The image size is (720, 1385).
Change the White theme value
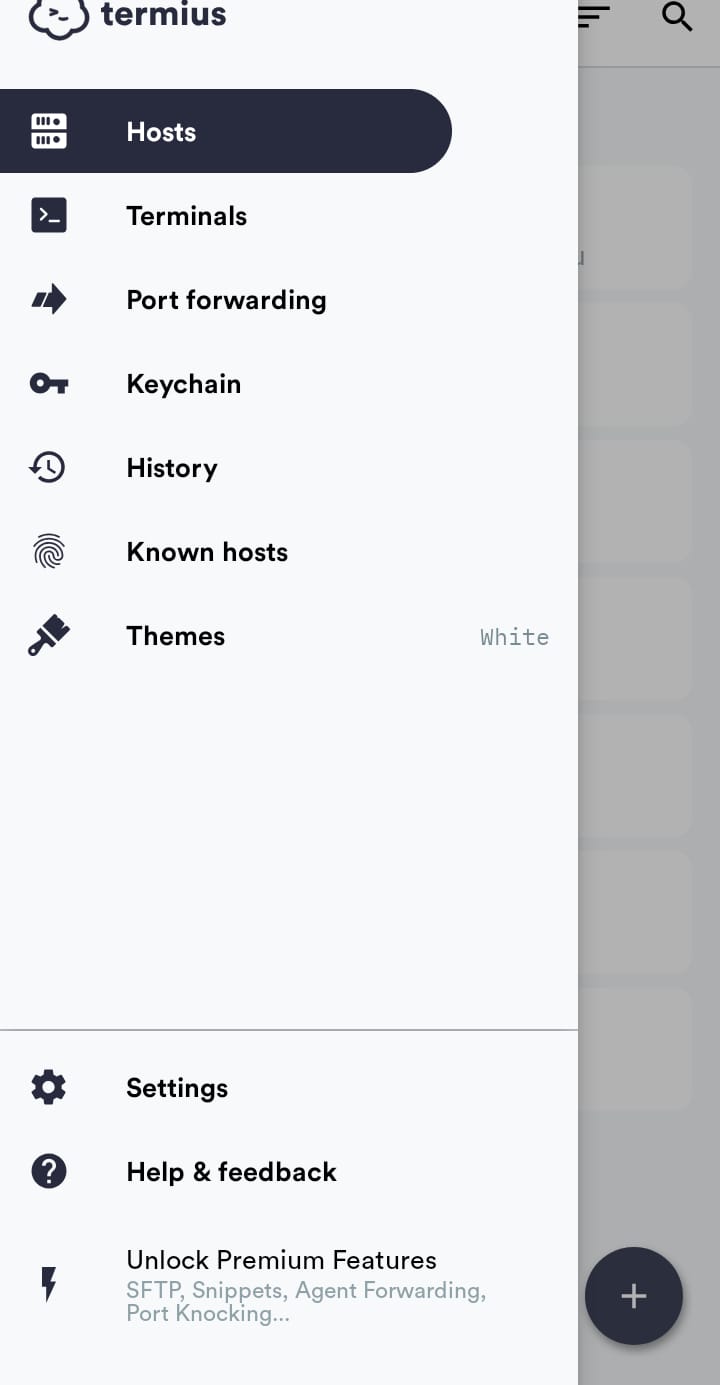pyautogui.click(x=514, y=637)
